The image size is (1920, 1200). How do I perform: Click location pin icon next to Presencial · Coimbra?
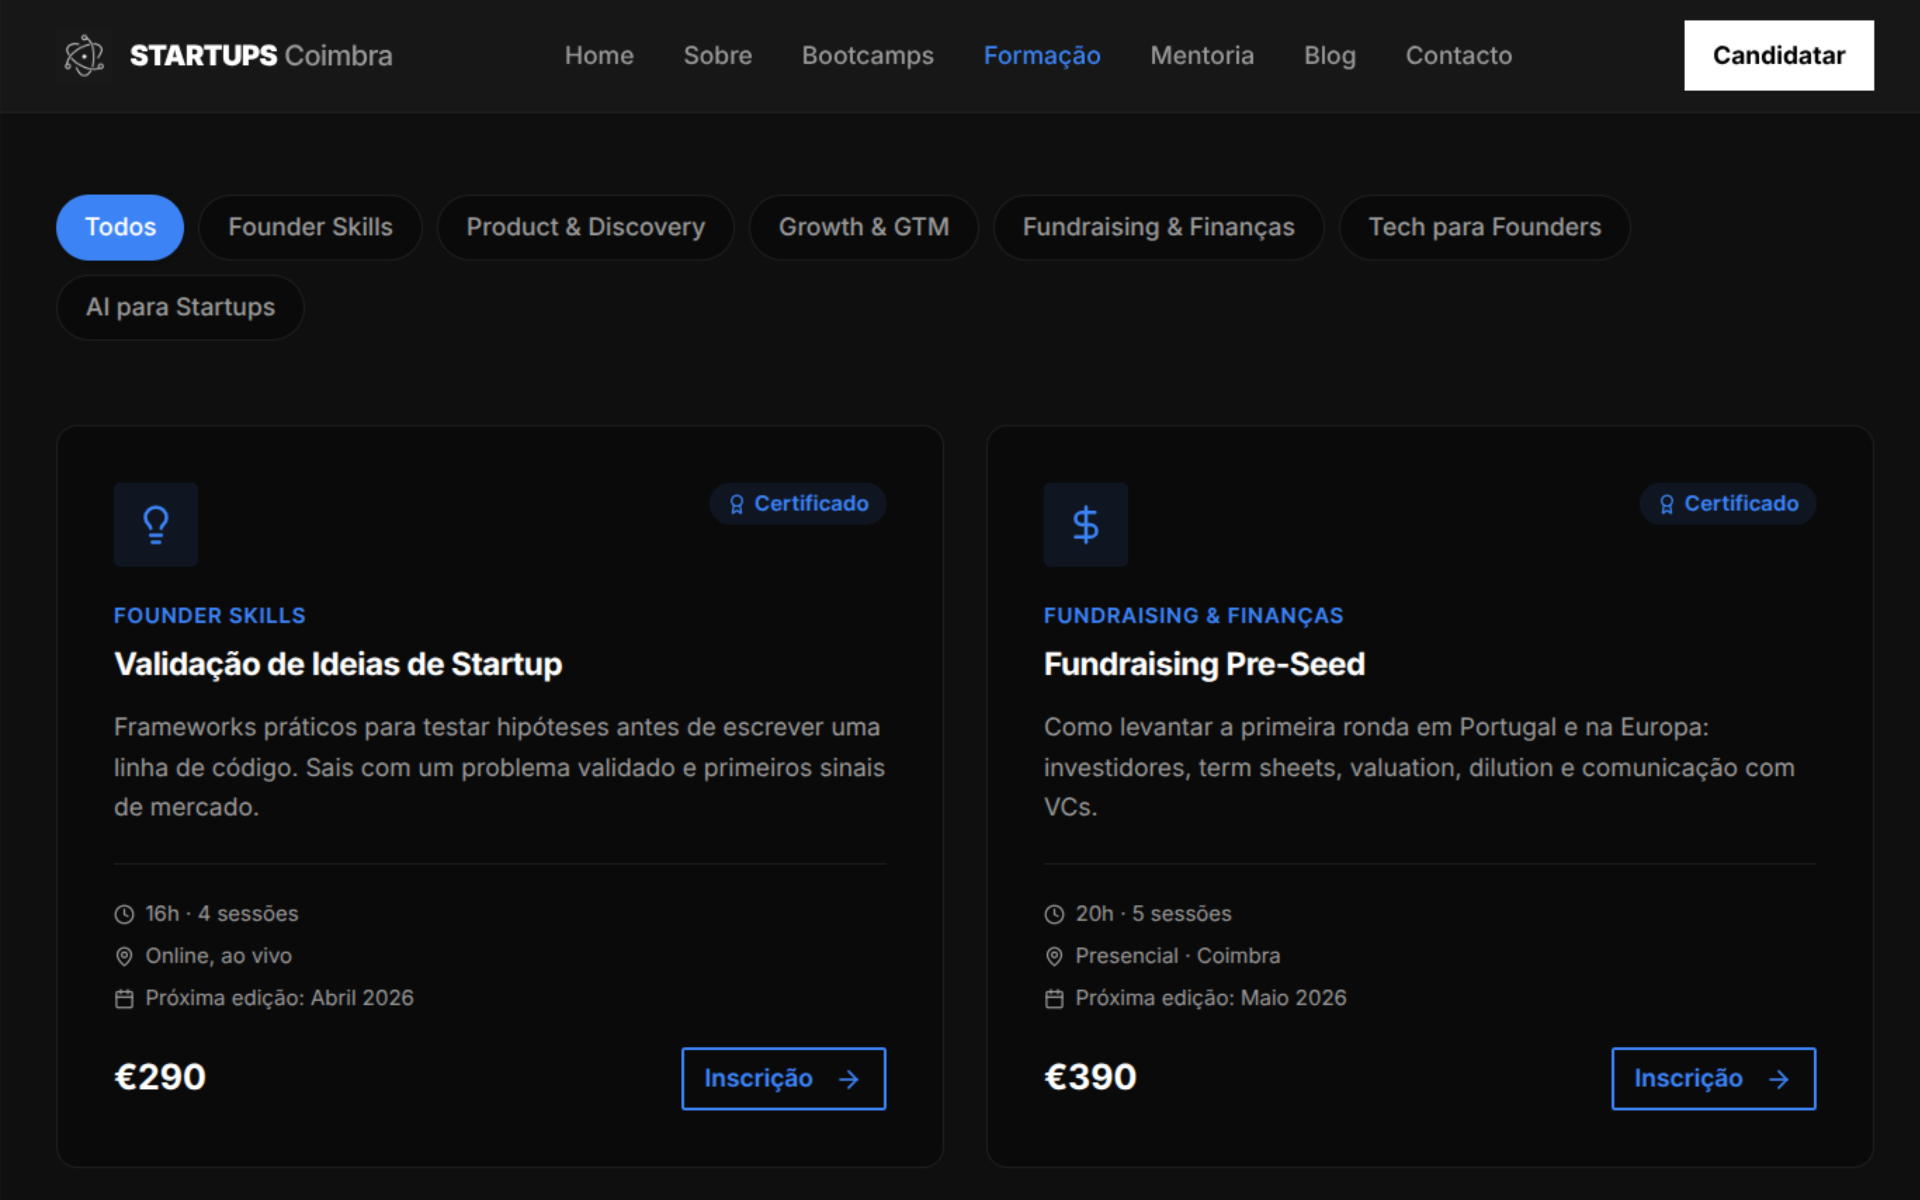pyautogui.click(x=1054, y=956)
